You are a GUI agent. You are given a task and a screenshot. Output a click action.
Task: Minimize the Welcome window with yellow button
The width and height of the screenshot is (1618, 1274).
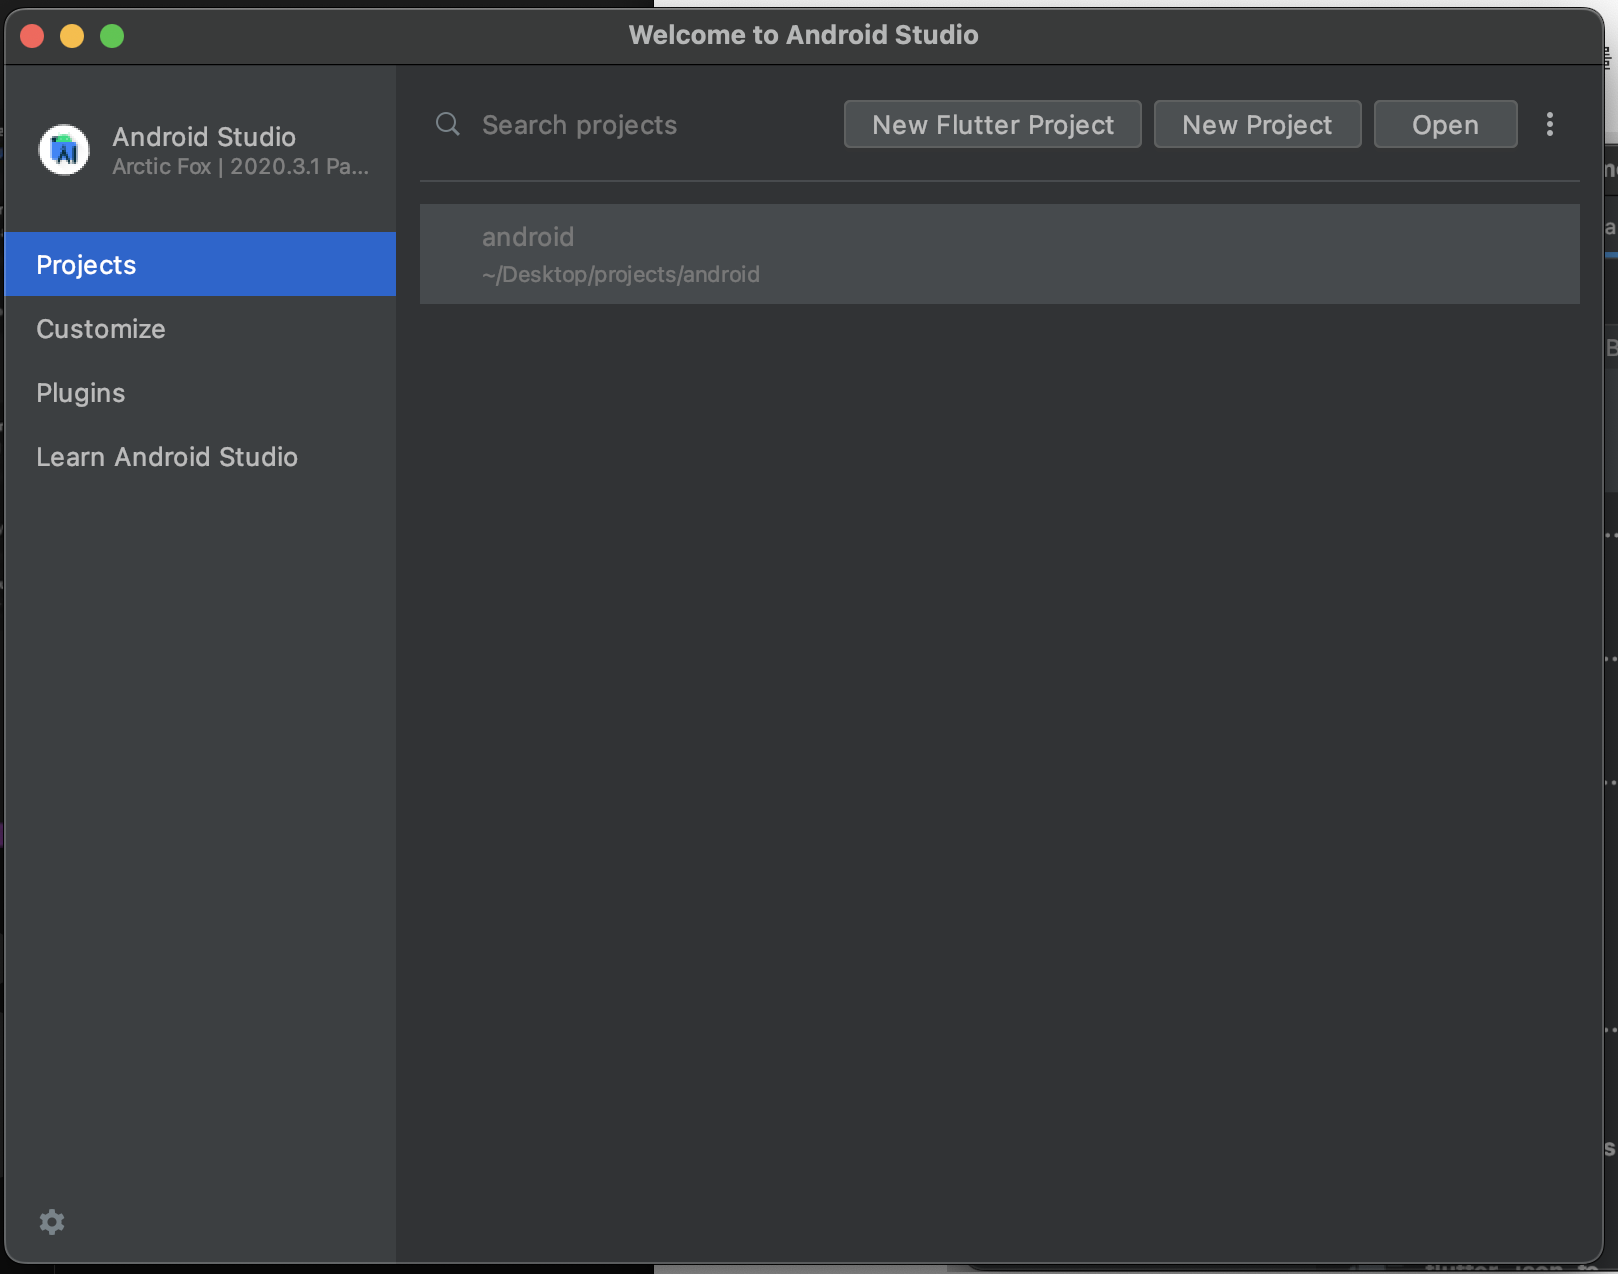72,36
